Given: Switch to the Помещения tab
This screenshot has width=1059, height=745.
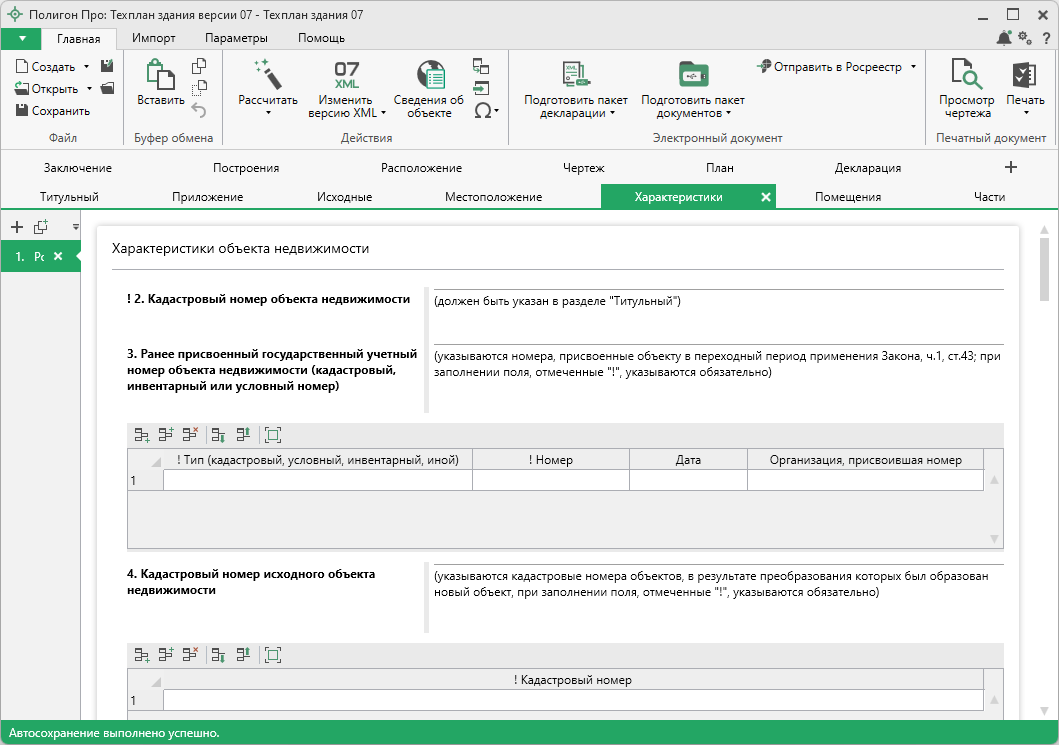Looking at the screenshot, I should click(x=847, y=197).
